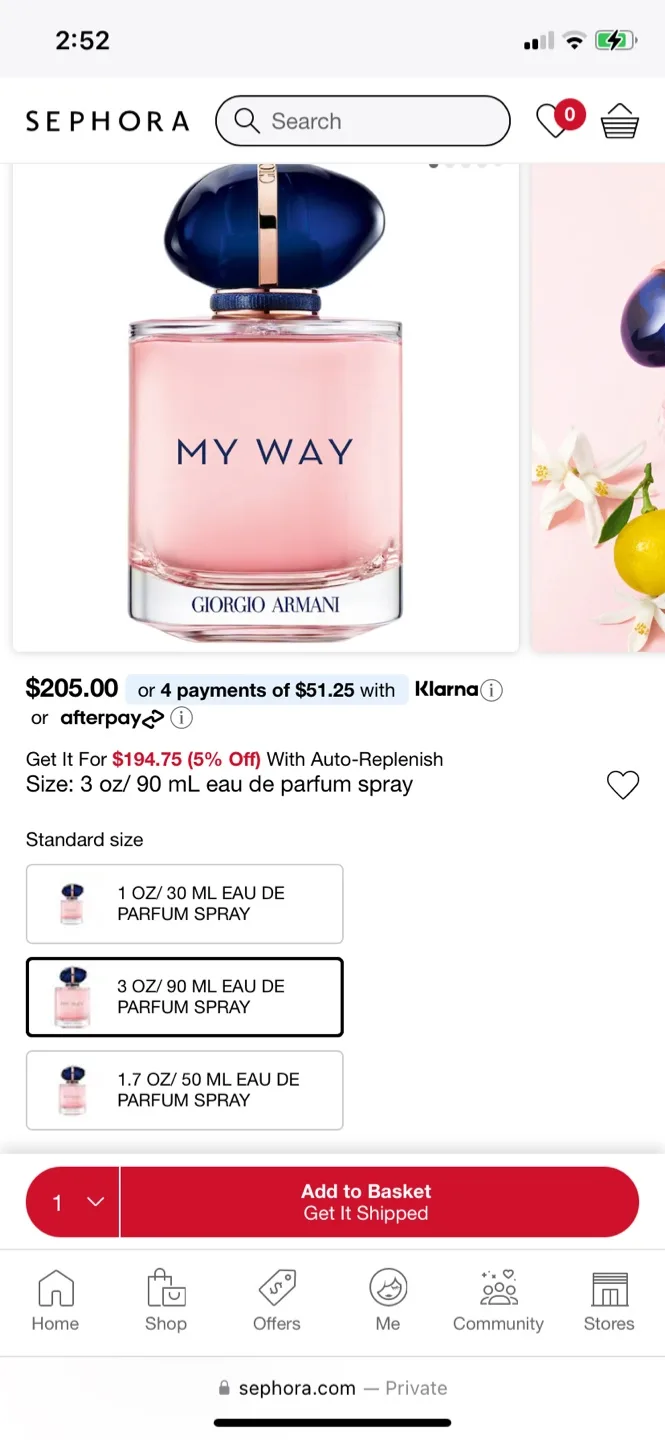Open the Shop tab
Image resolution: width=665 pixels, height=1440 pixels.
click(166, 1300)
